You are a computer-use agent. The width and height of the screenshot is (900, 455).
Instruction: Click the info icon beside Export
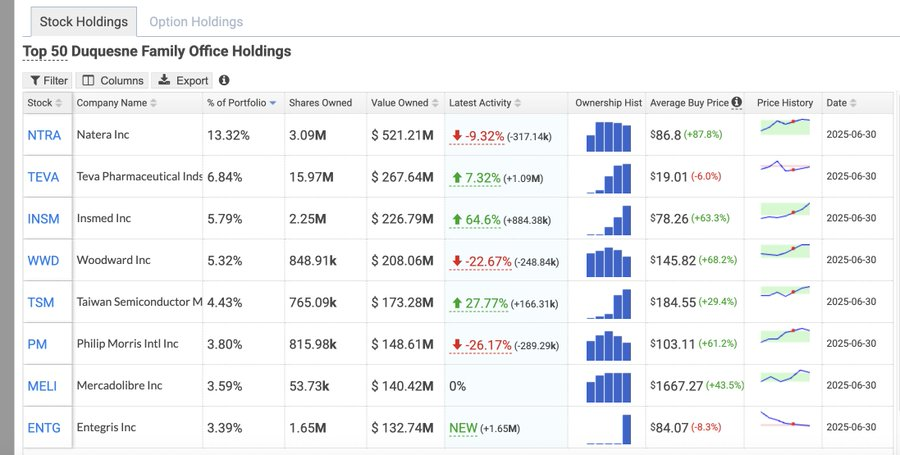(x=224, y=80)
